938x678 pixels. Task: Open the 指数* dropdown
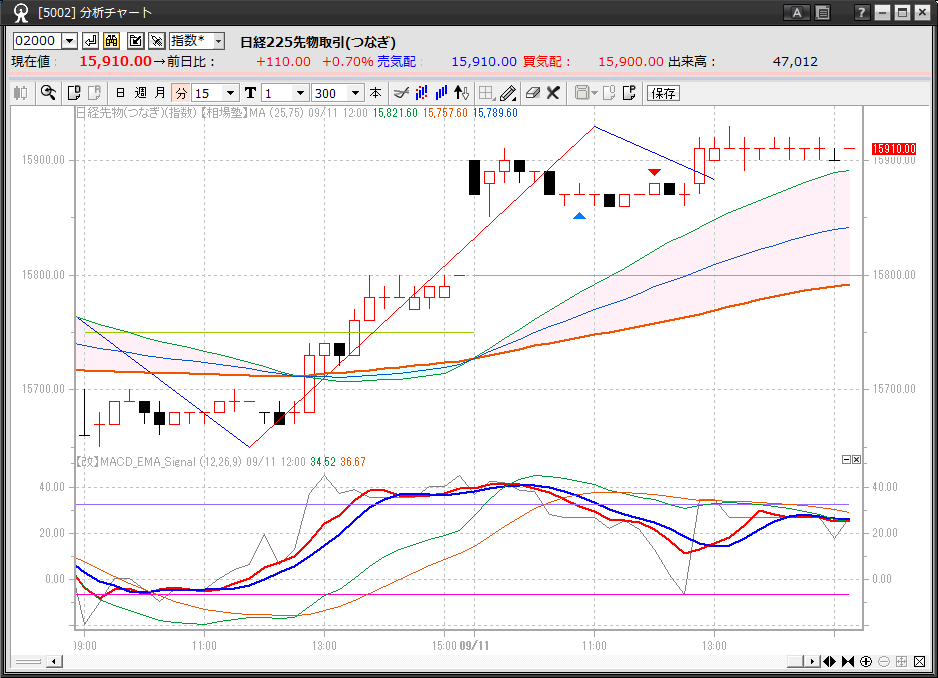pyautogui.click(x=218, y=41)
